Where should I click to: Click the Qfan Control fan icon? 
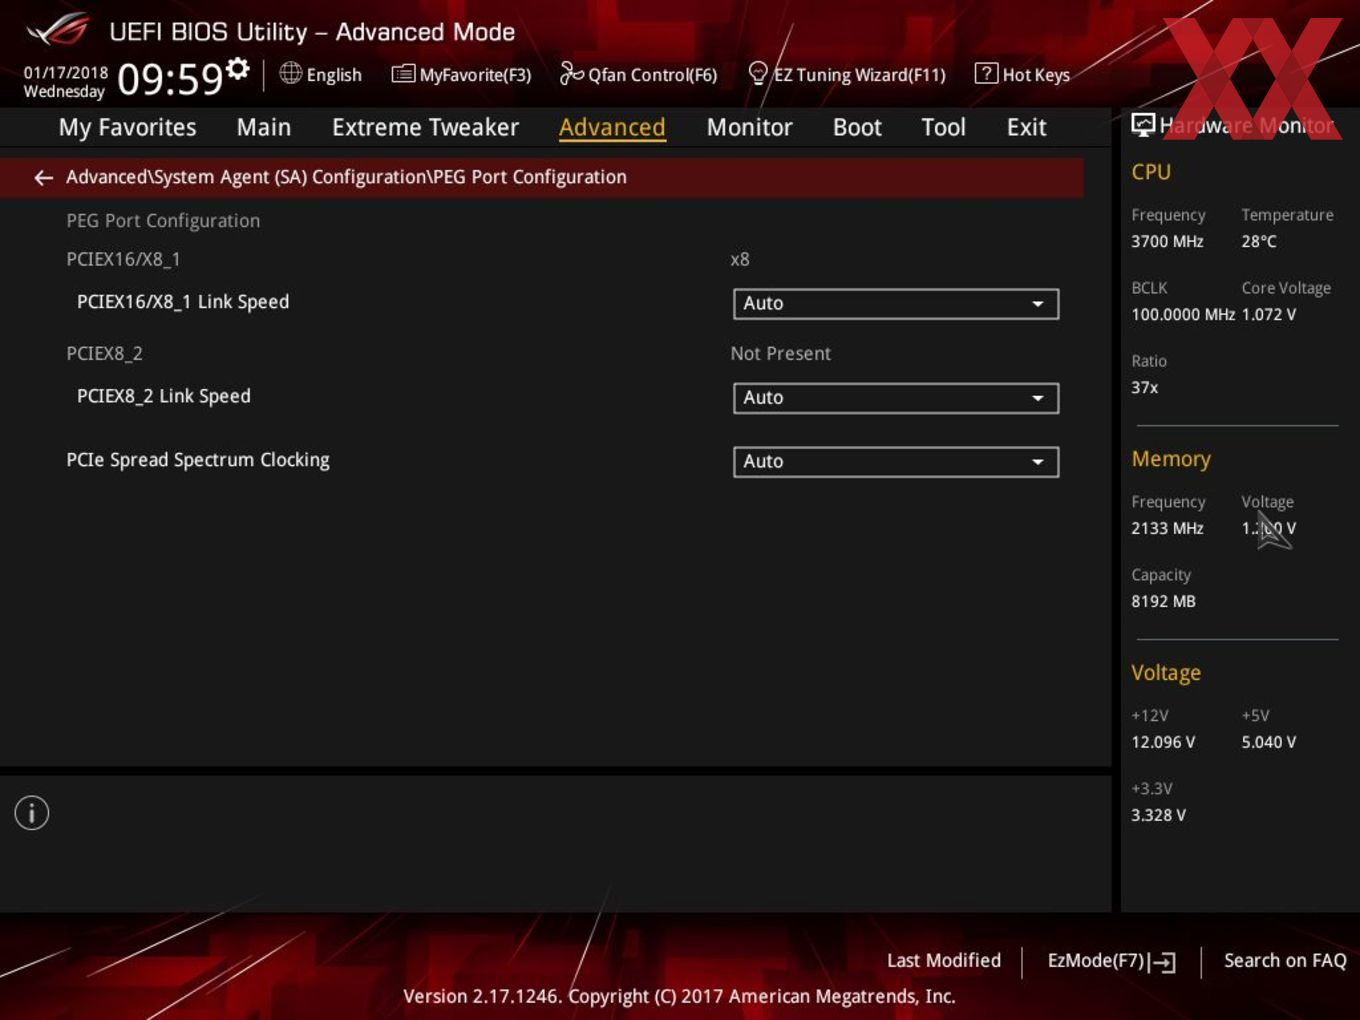point(571,73)
